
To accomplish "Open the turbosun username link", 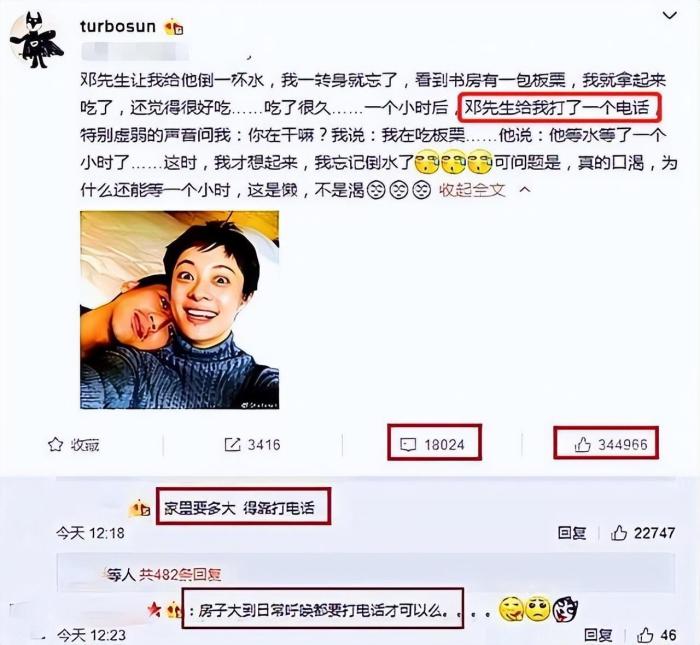I will tap(118, 27).
